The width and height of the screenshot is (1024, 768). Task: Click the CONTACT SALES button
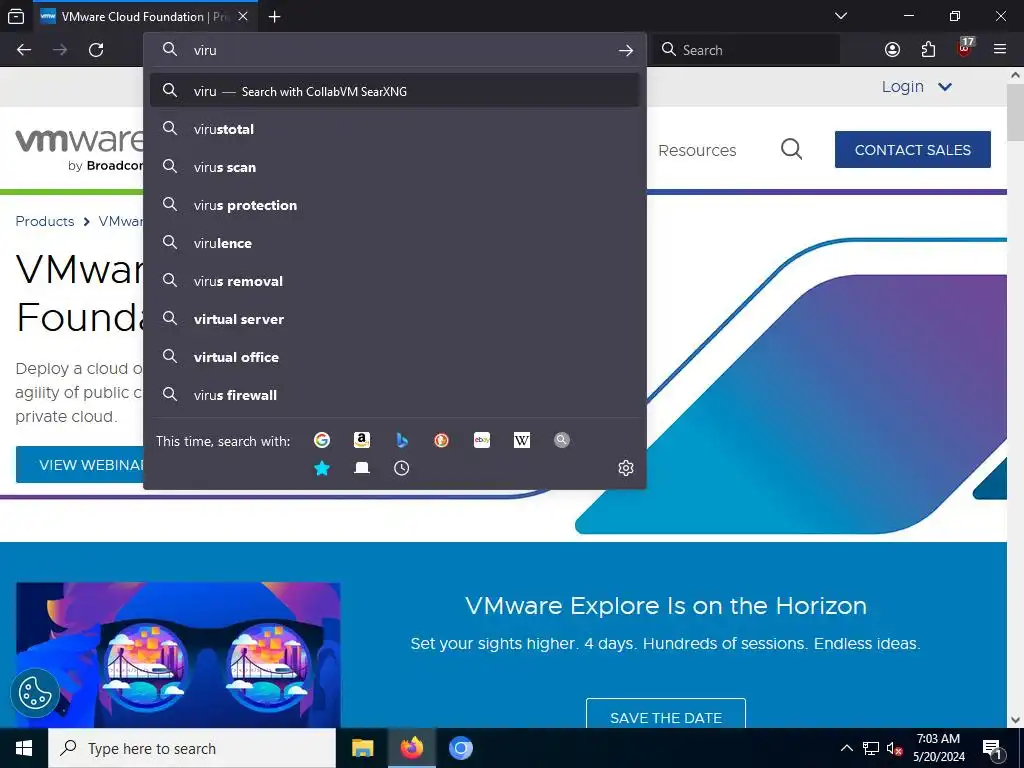click(912, 150)
